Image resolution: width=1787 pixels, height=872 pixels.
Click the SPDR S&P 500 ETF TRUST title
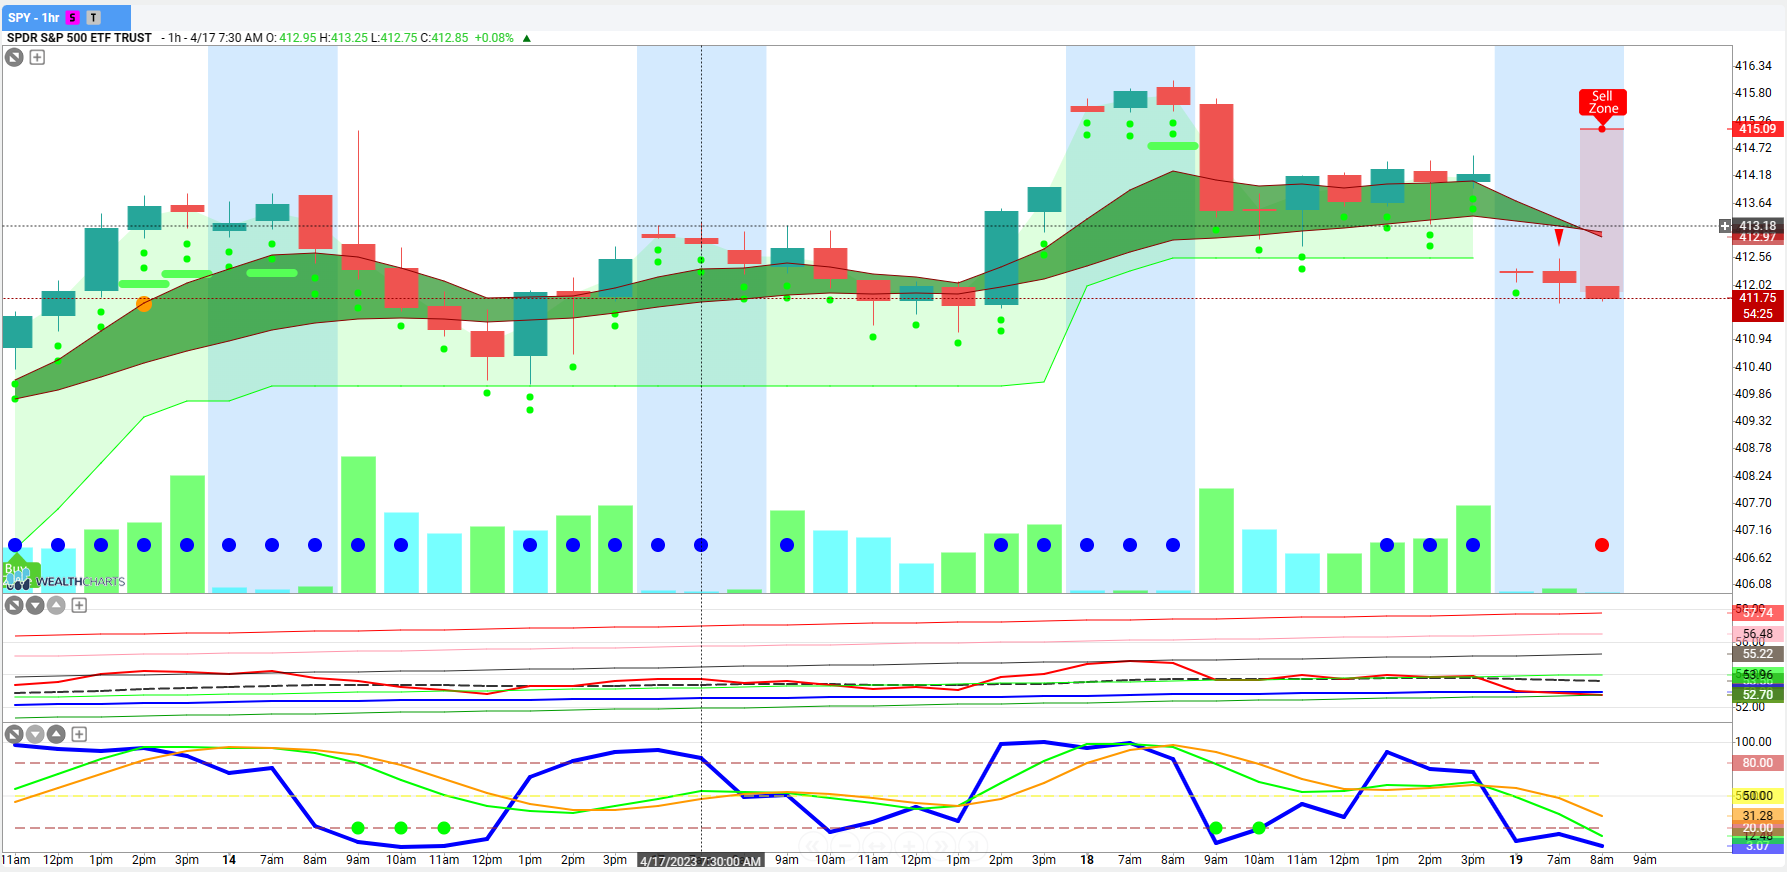click(79, 38)
